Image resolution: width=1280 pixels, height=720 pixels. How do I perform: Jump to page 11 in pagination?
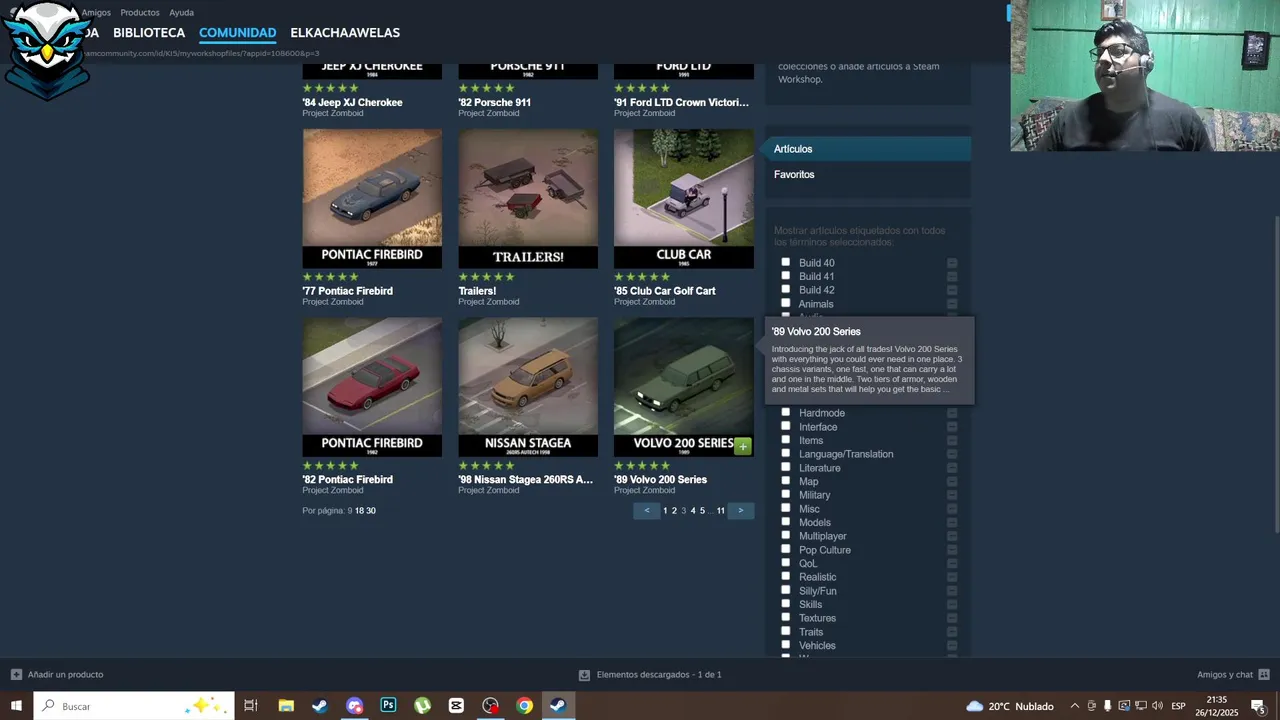[720, 511]
